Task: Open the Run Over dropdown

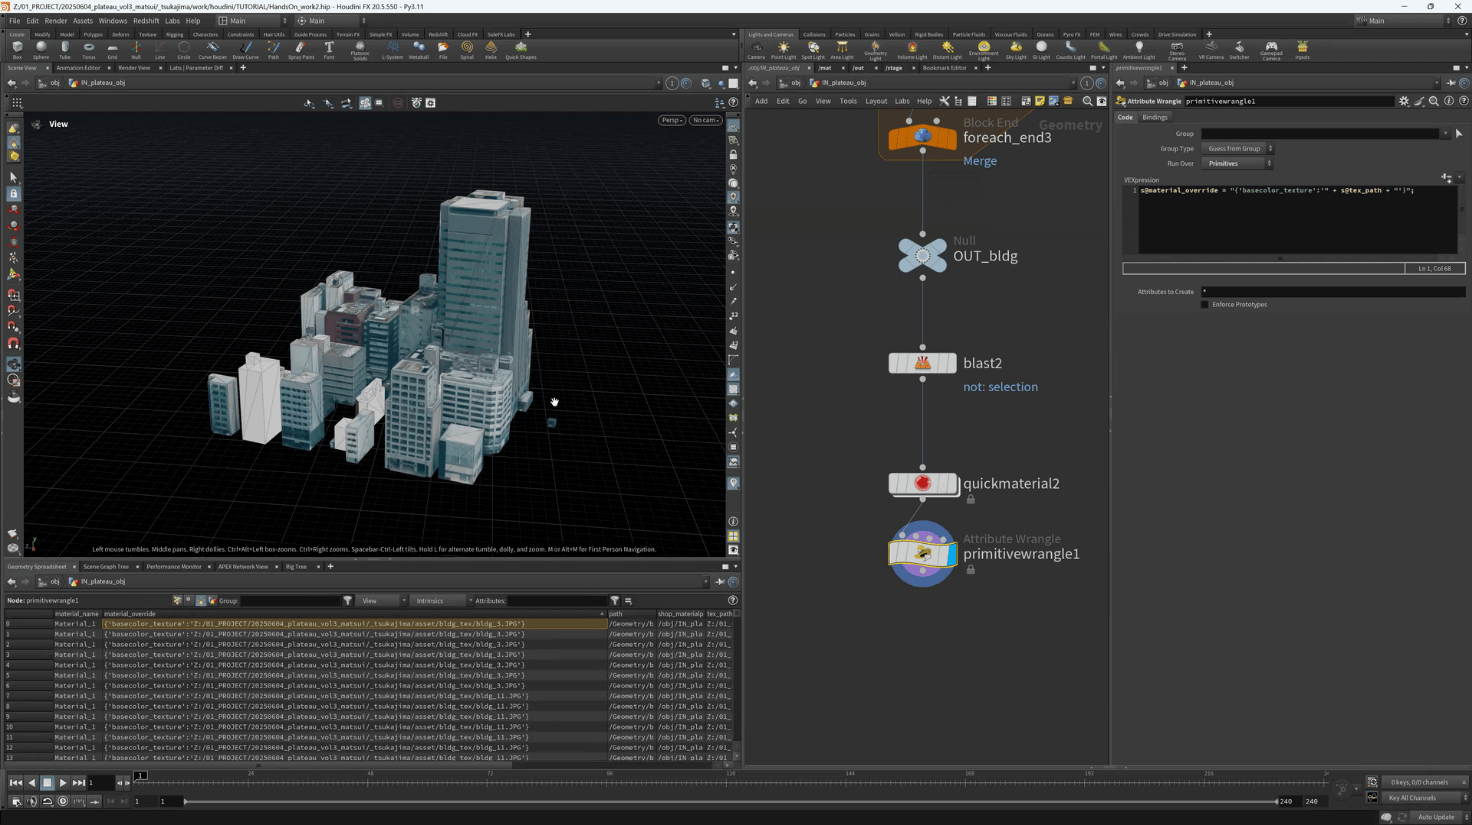Action: click(x=1238, y=163)
